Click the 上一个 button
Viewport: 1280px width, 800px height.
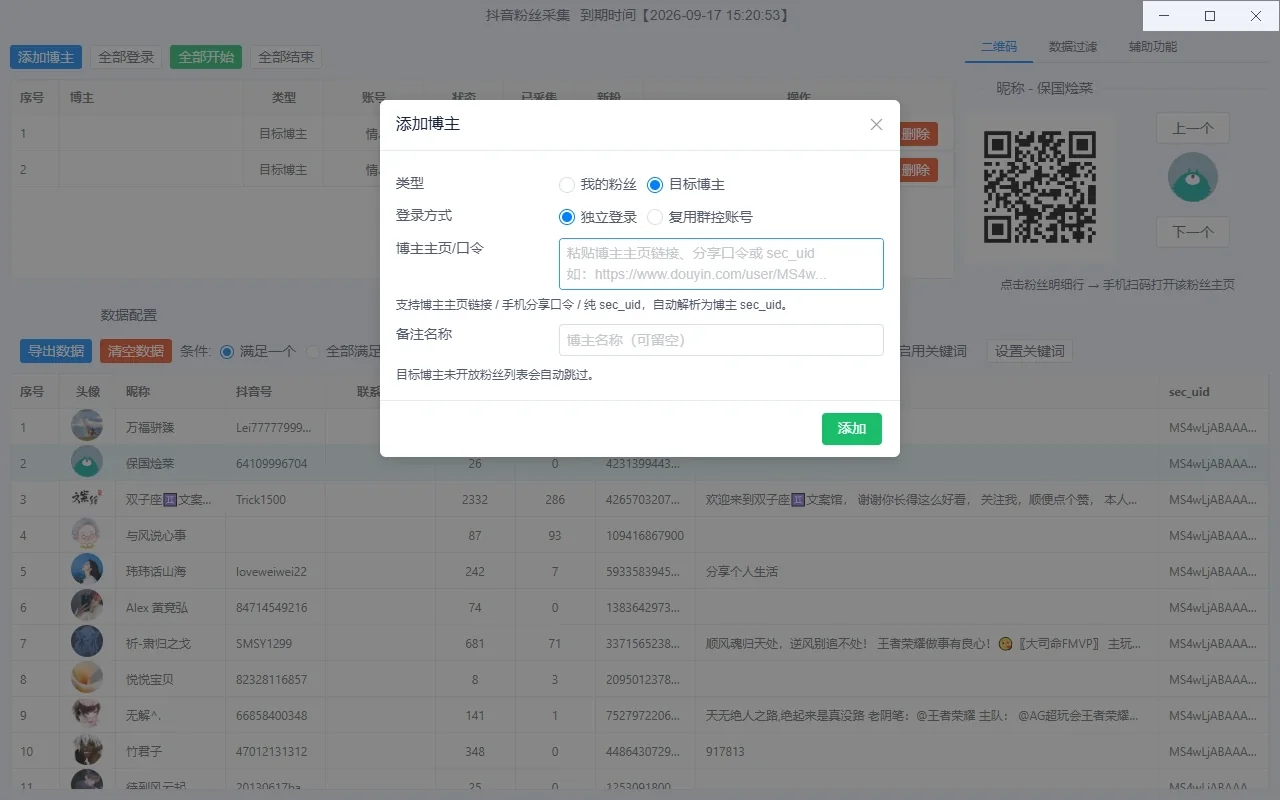(1193, 128)
